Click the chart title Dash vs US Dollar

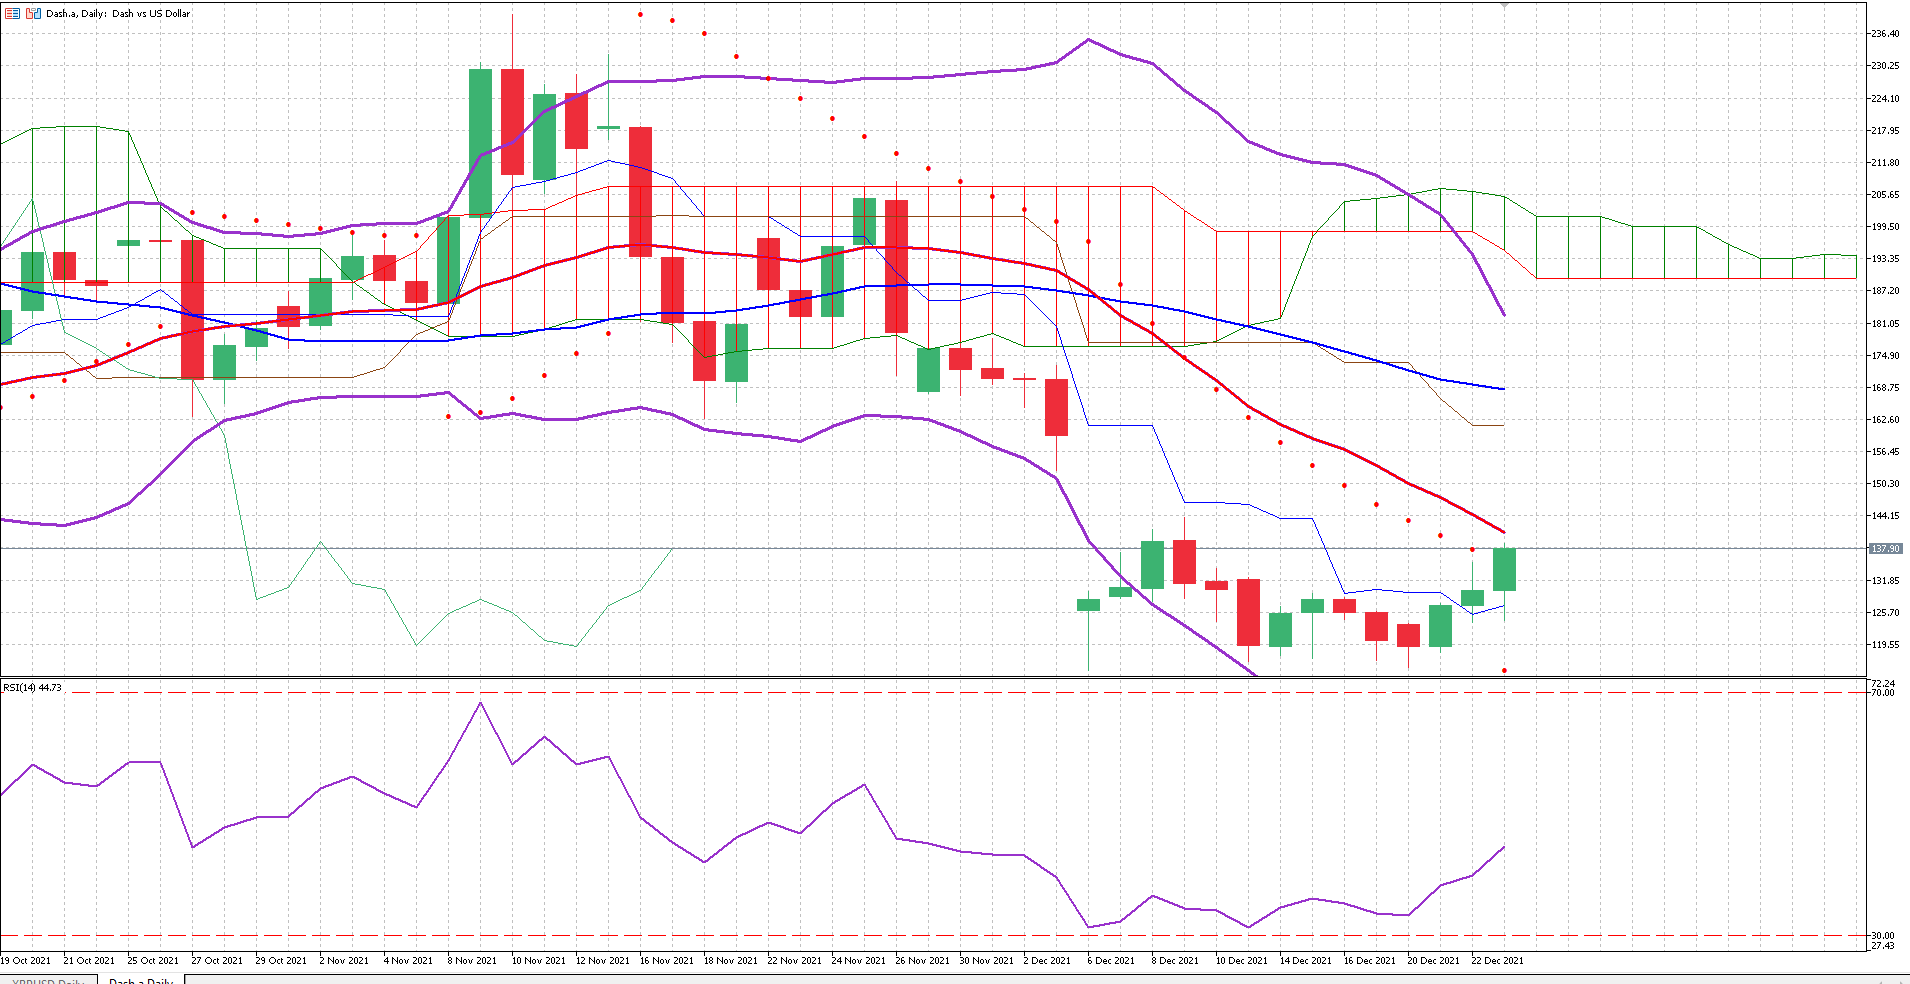150,14
